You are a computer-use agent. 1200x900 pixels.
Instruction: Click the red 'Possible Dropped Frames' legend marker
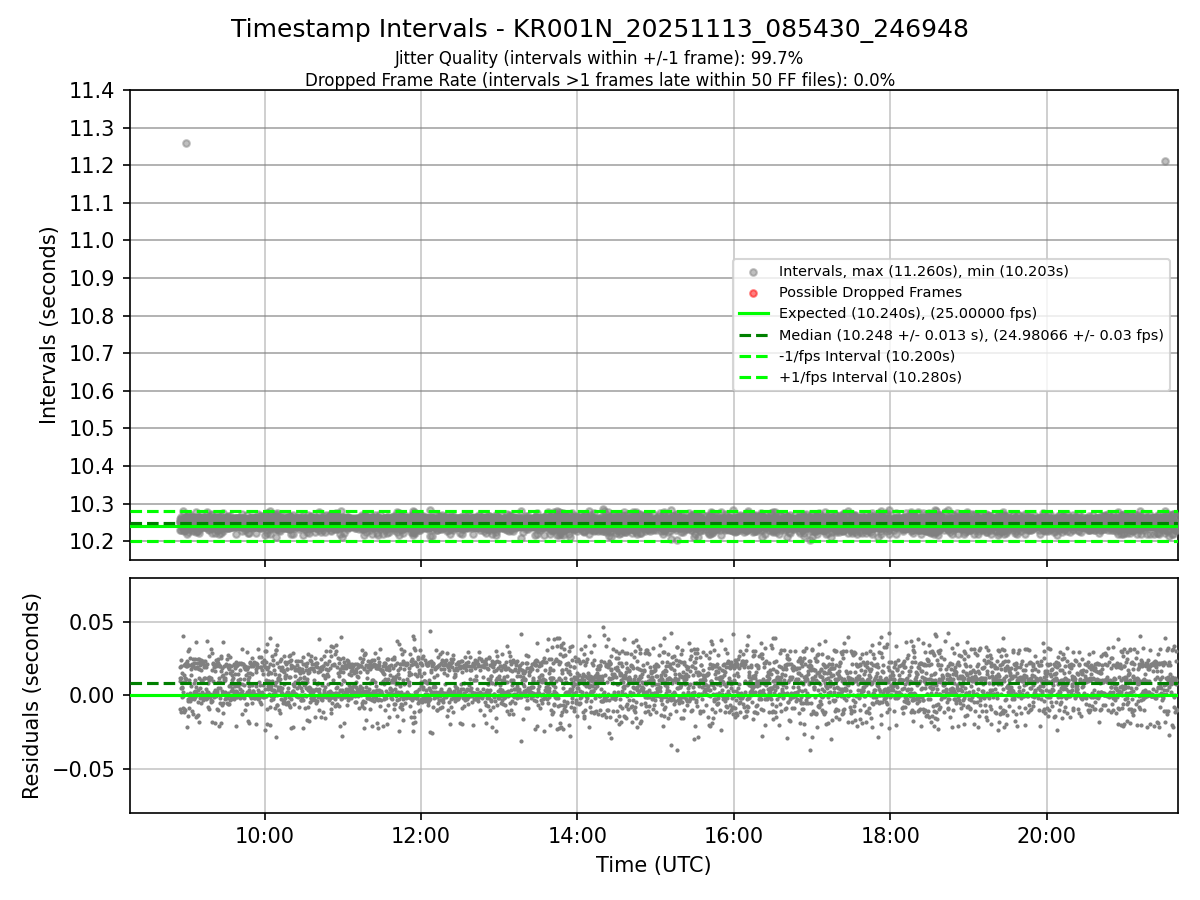coord(754,293)
